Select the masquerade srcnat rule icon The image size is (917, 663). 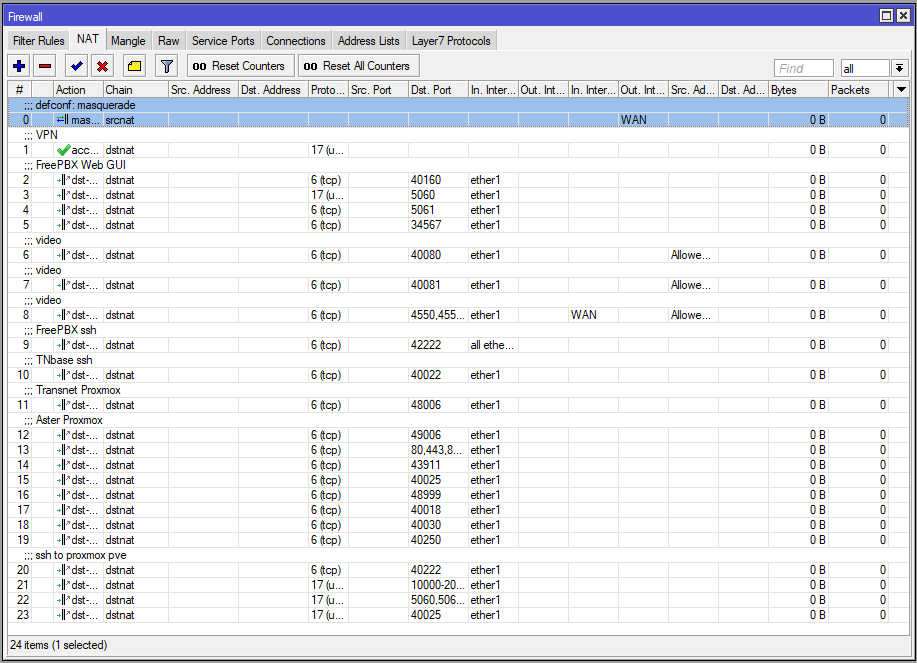63,120
